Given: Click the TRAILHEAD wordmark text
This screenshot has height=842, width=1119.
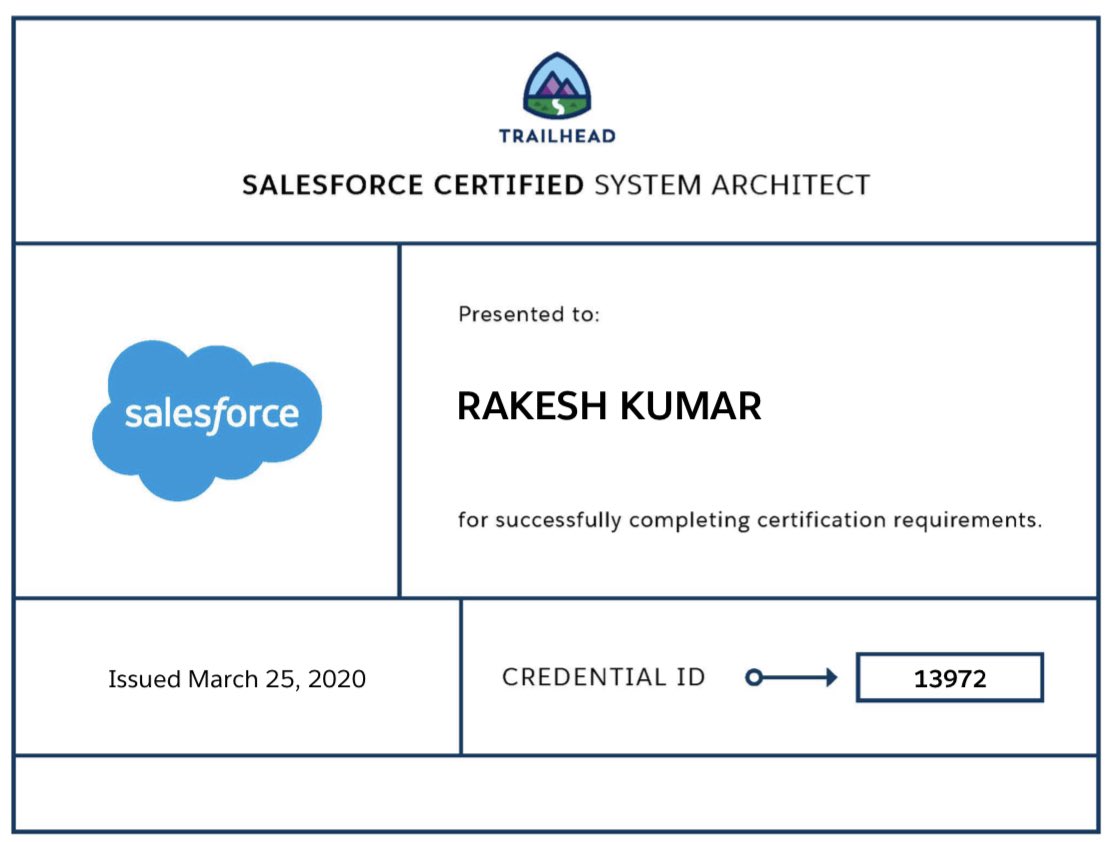Looking at the screenshot, I should [557, 136].
